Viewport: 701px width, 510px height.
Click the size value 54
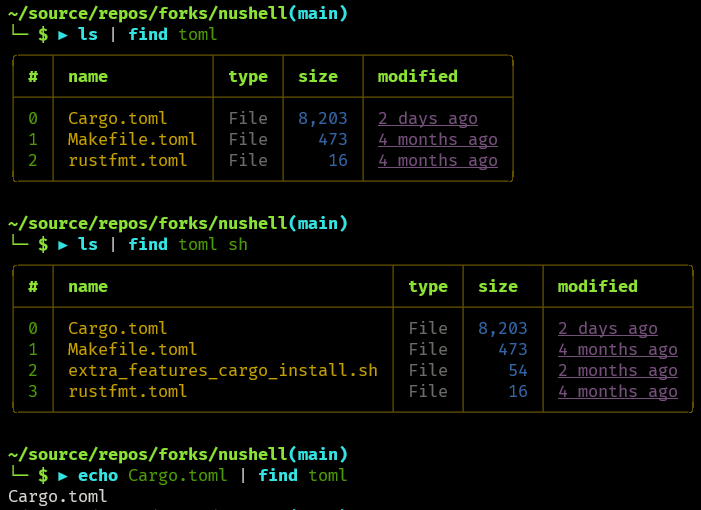[x=517, y=370]
